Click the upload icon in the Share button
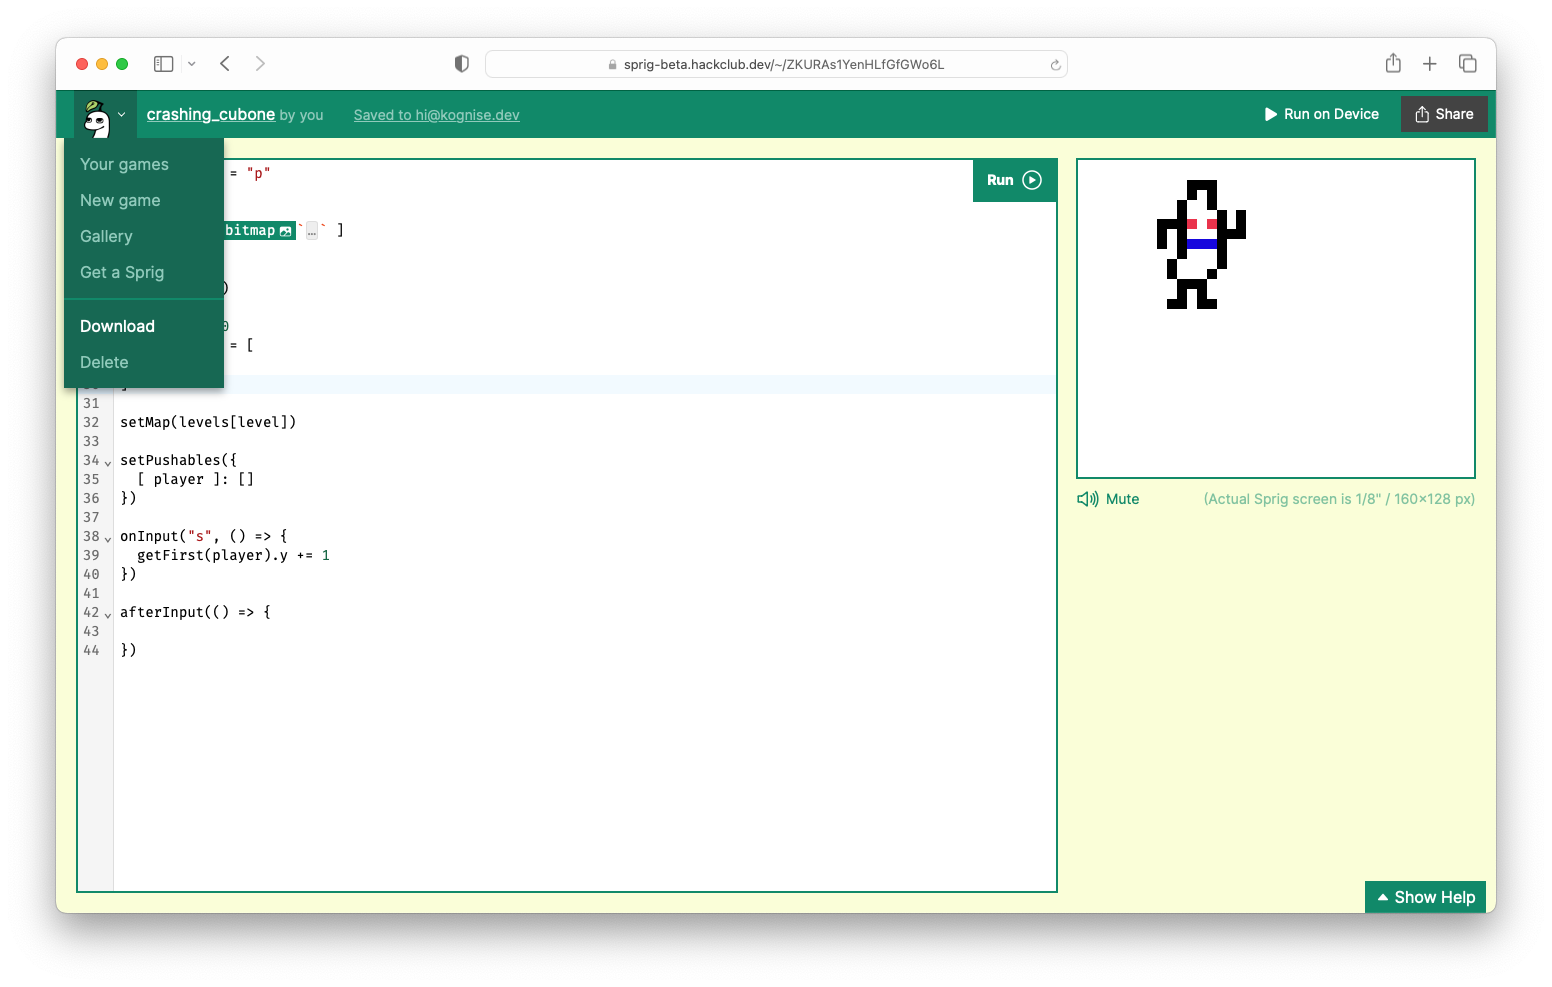 point(1421,113)
